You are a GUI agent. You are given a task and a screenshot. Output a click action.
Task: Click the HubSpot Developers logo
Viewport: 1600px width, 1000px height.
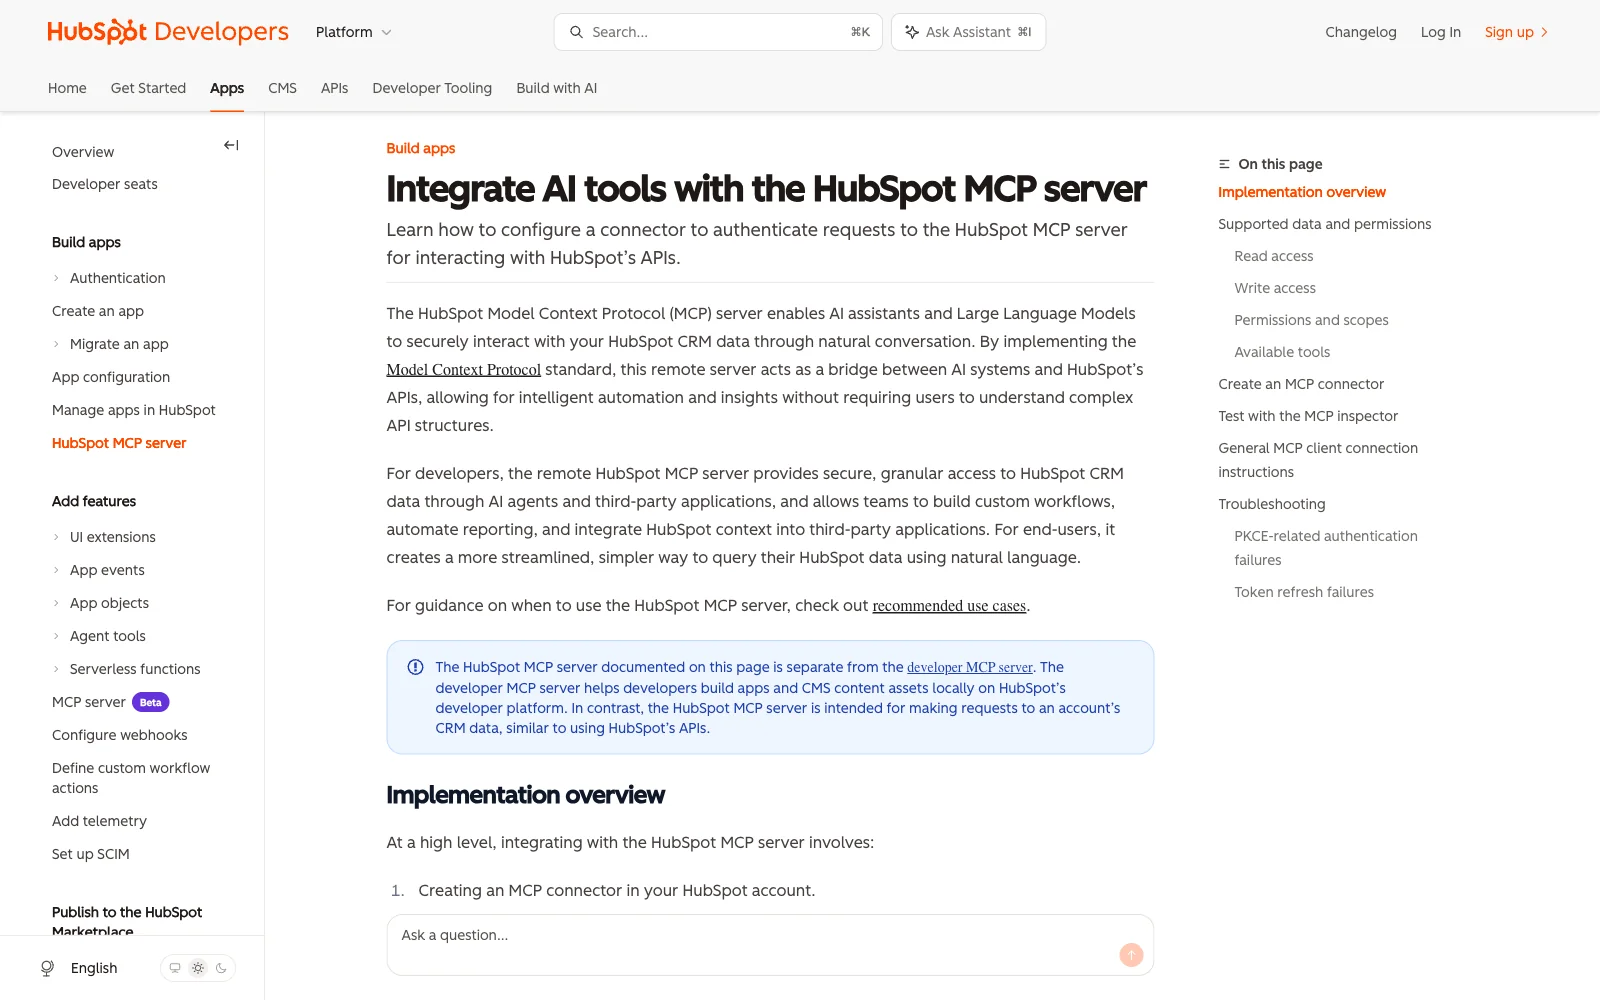[x=168, y=32]
